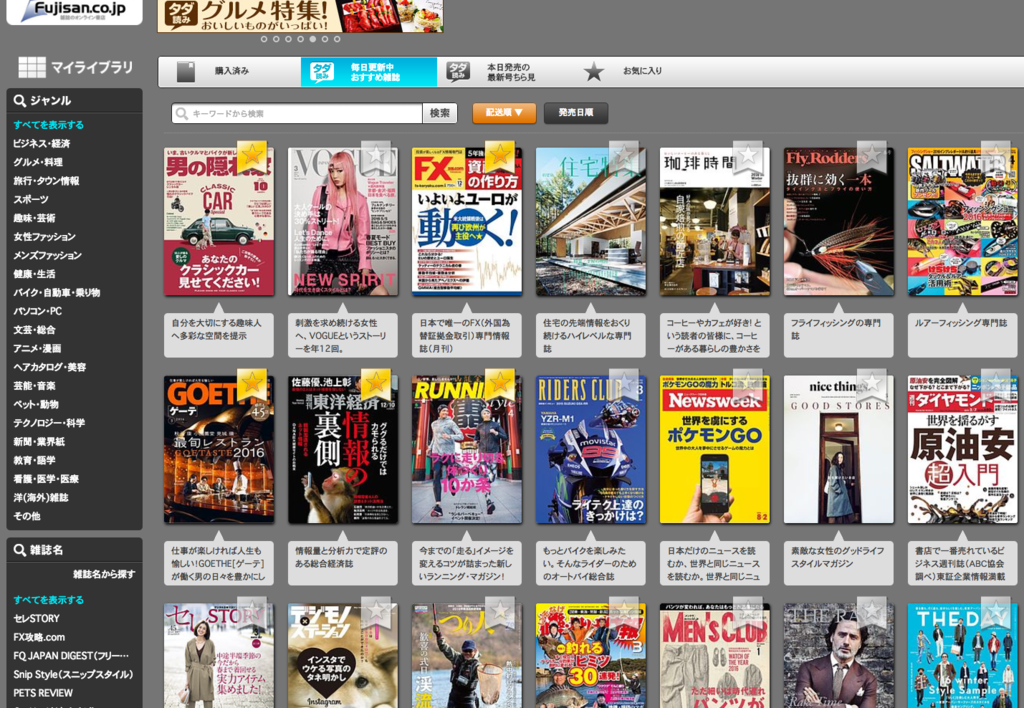Switch to 購入済み tab
The height and width of the screenshot is (708, 1024).
pyautogui.click(x=229, y=71)
